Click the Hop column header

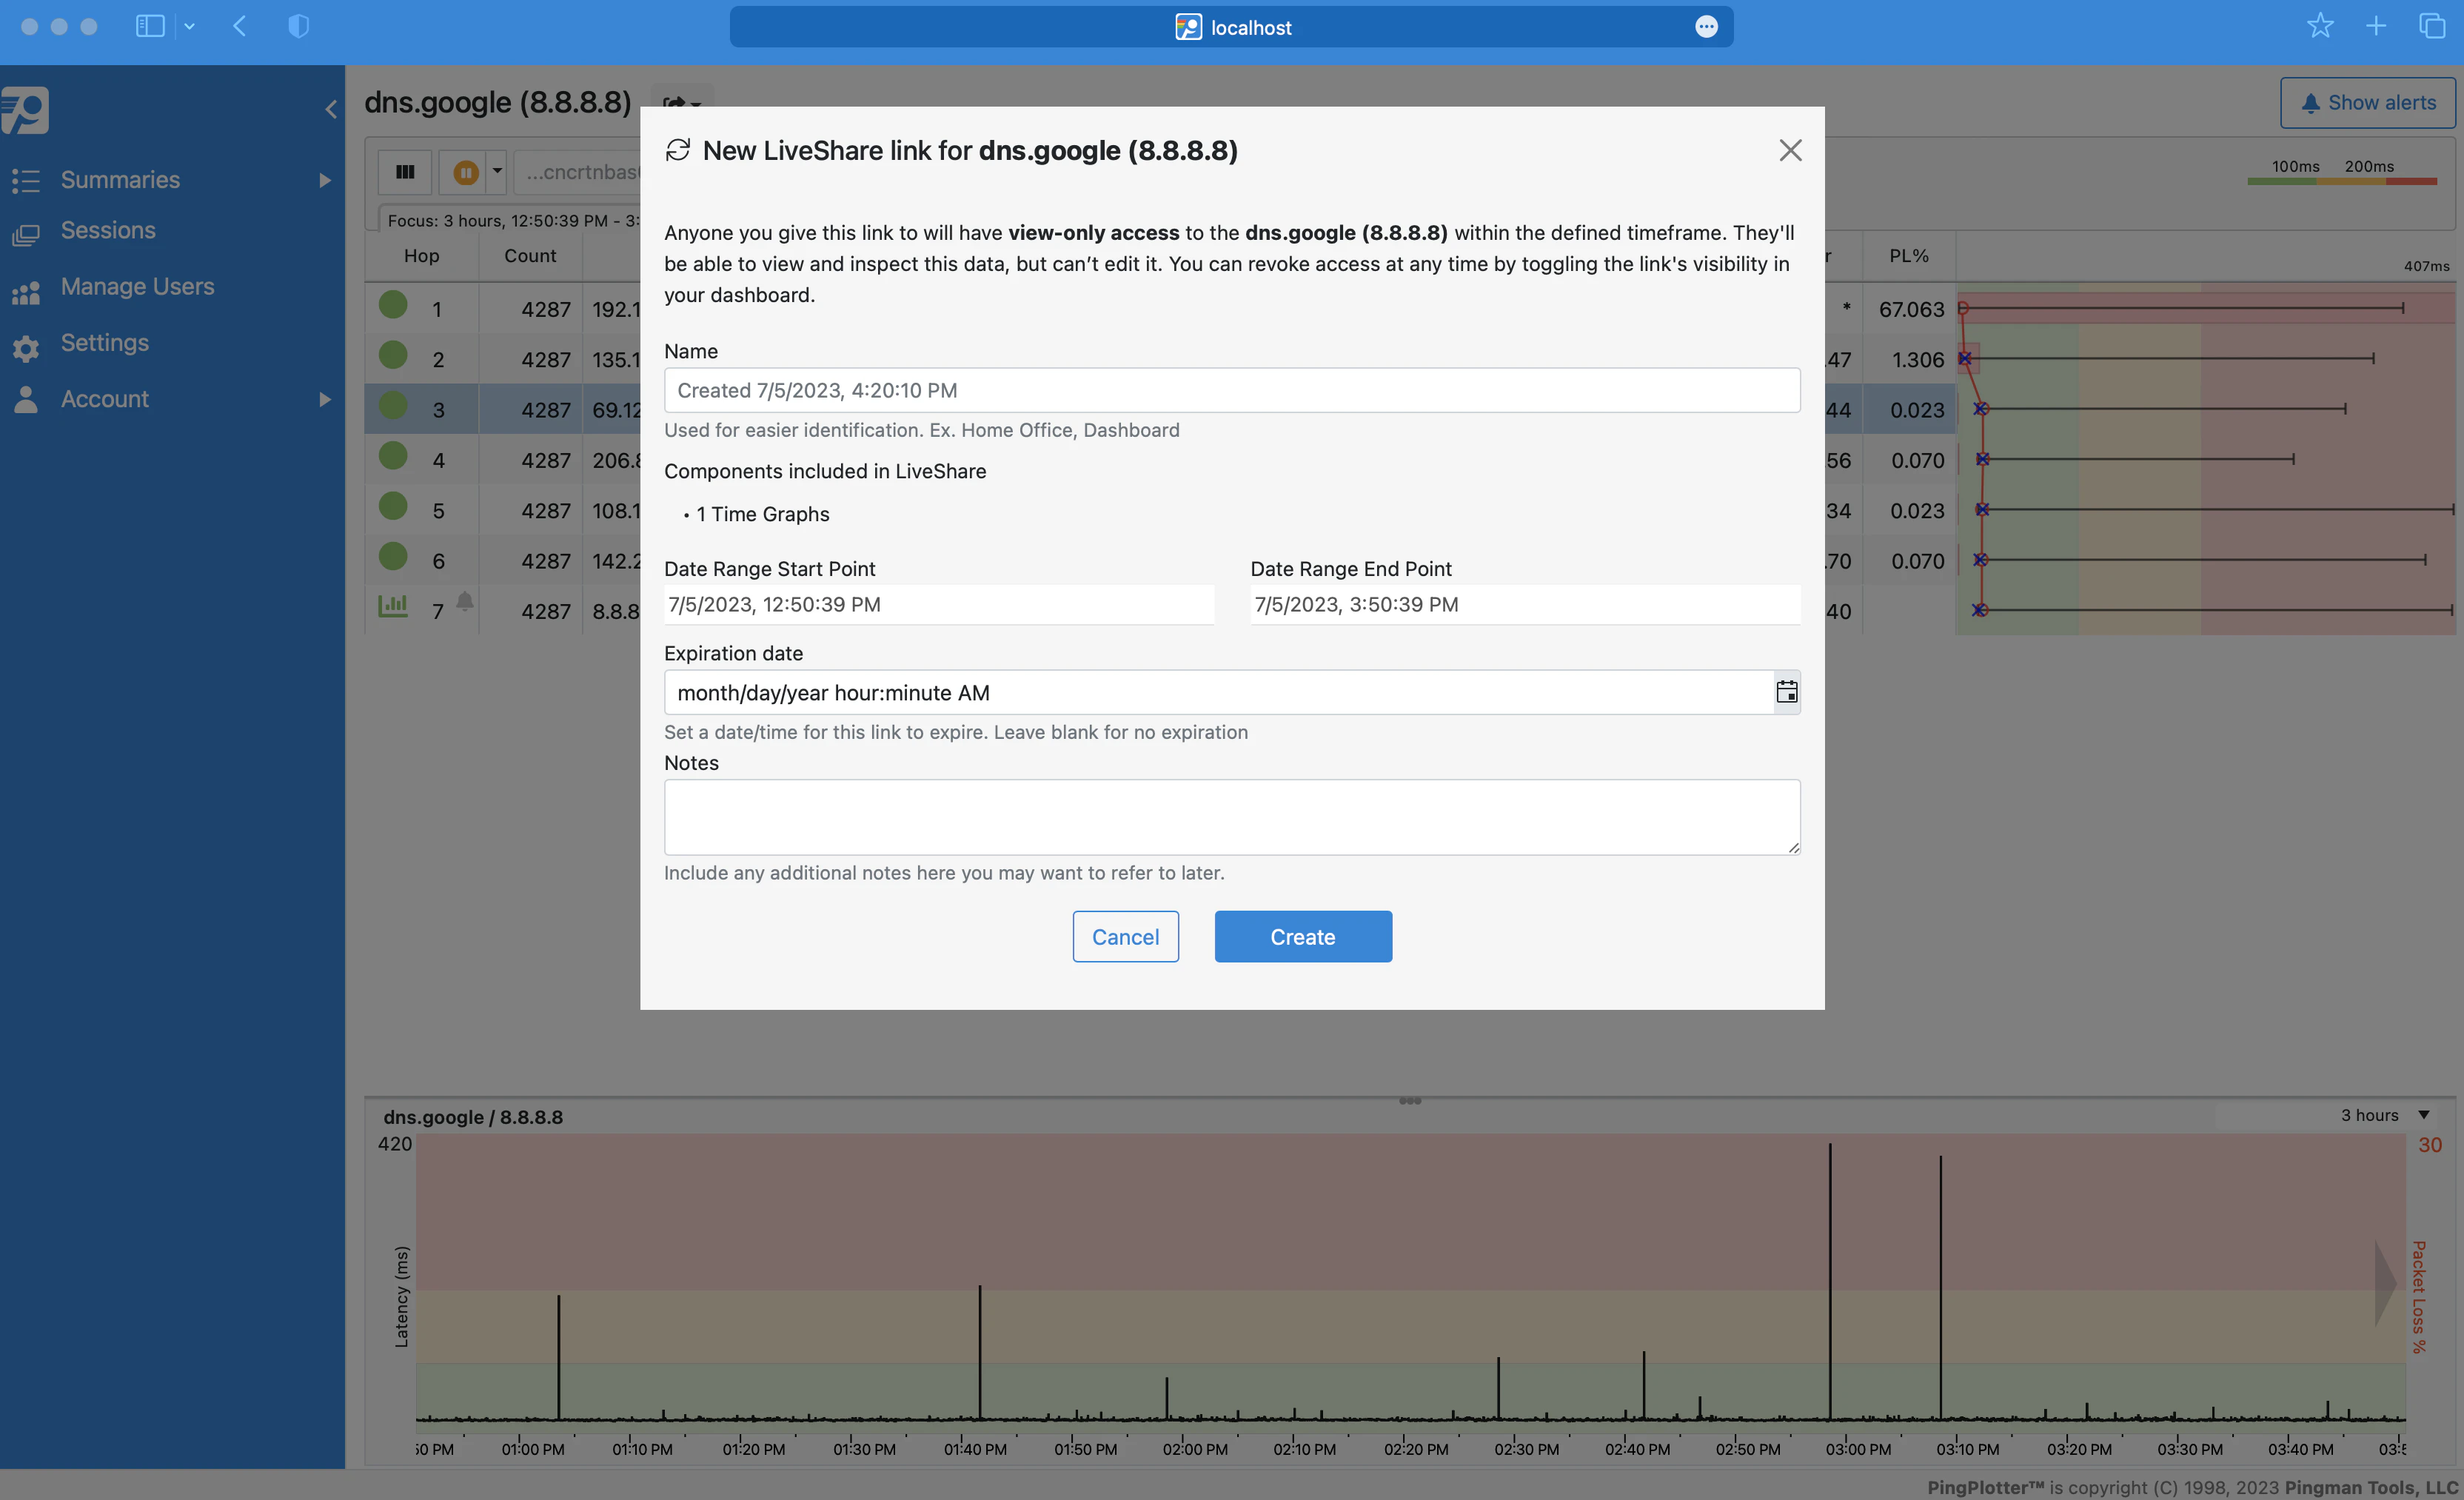421,256
